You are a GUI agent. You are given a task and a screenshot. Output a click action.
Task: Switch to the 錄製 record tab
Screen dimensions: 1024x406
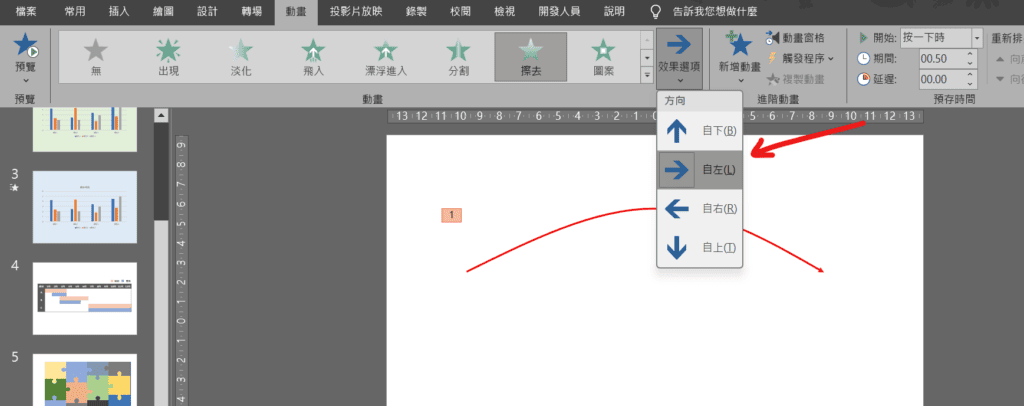point(415,12)
